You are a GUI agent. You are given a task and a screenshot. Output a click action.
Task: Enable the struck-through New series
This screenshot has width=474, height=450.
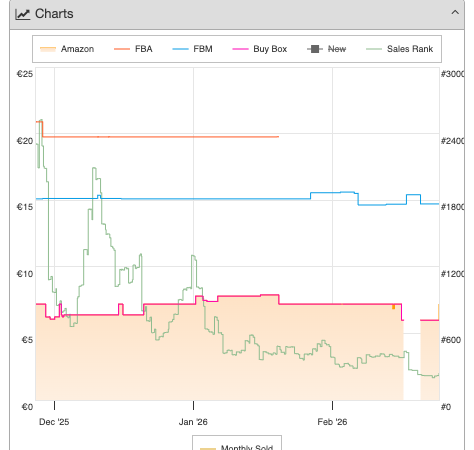(x=326, y=49)
